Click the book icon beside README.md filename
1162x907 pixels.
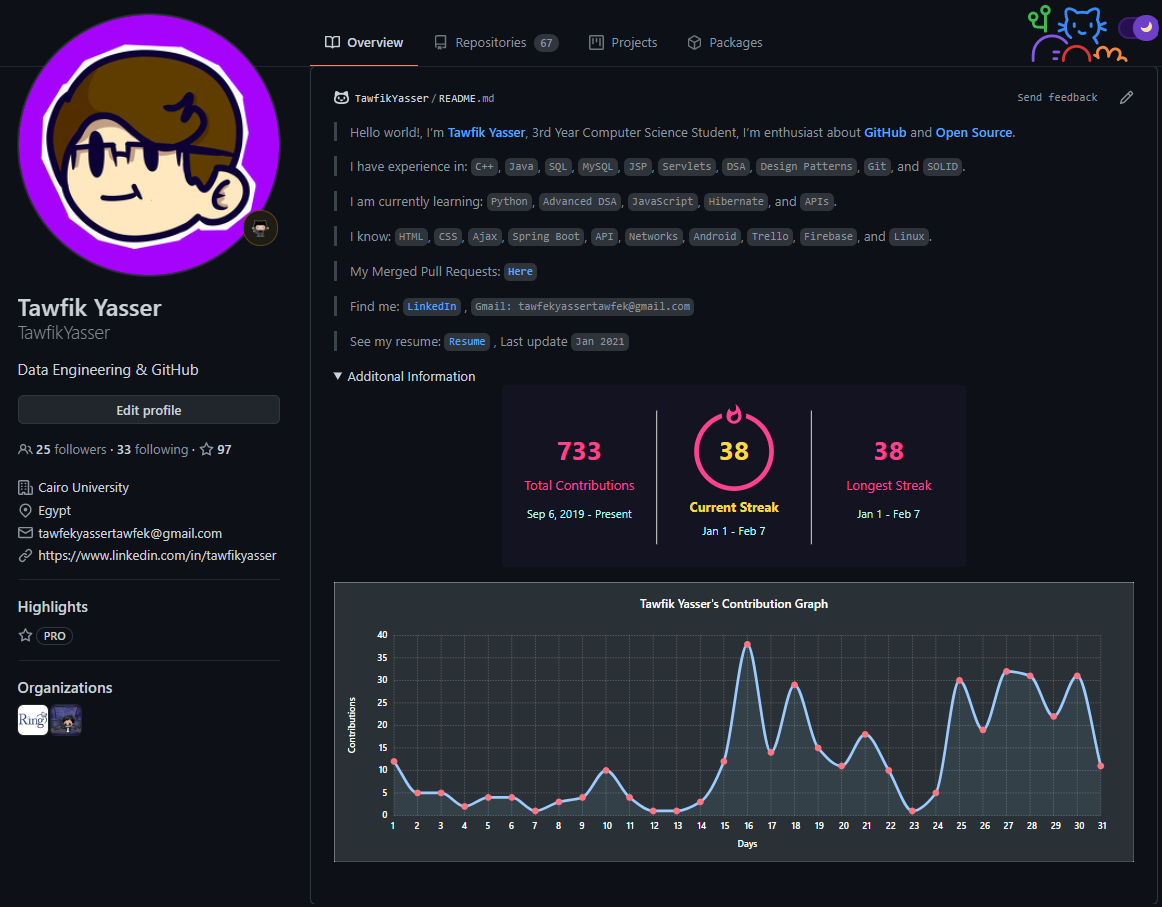point(340,97)
